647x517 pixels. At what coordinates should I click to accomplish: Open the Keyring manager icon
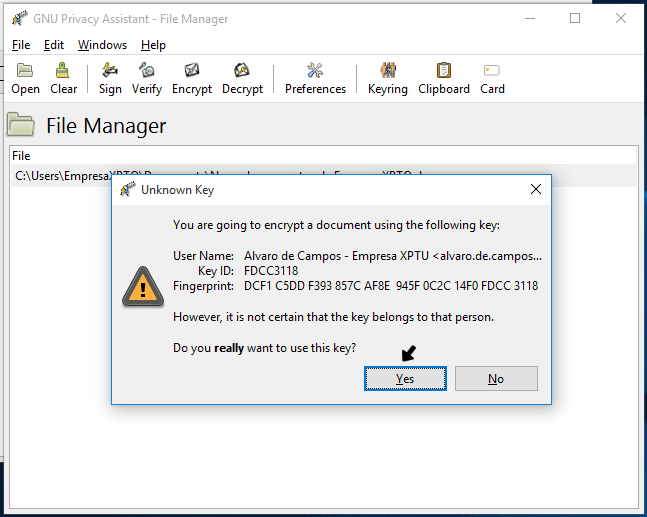tap(388, 78)
